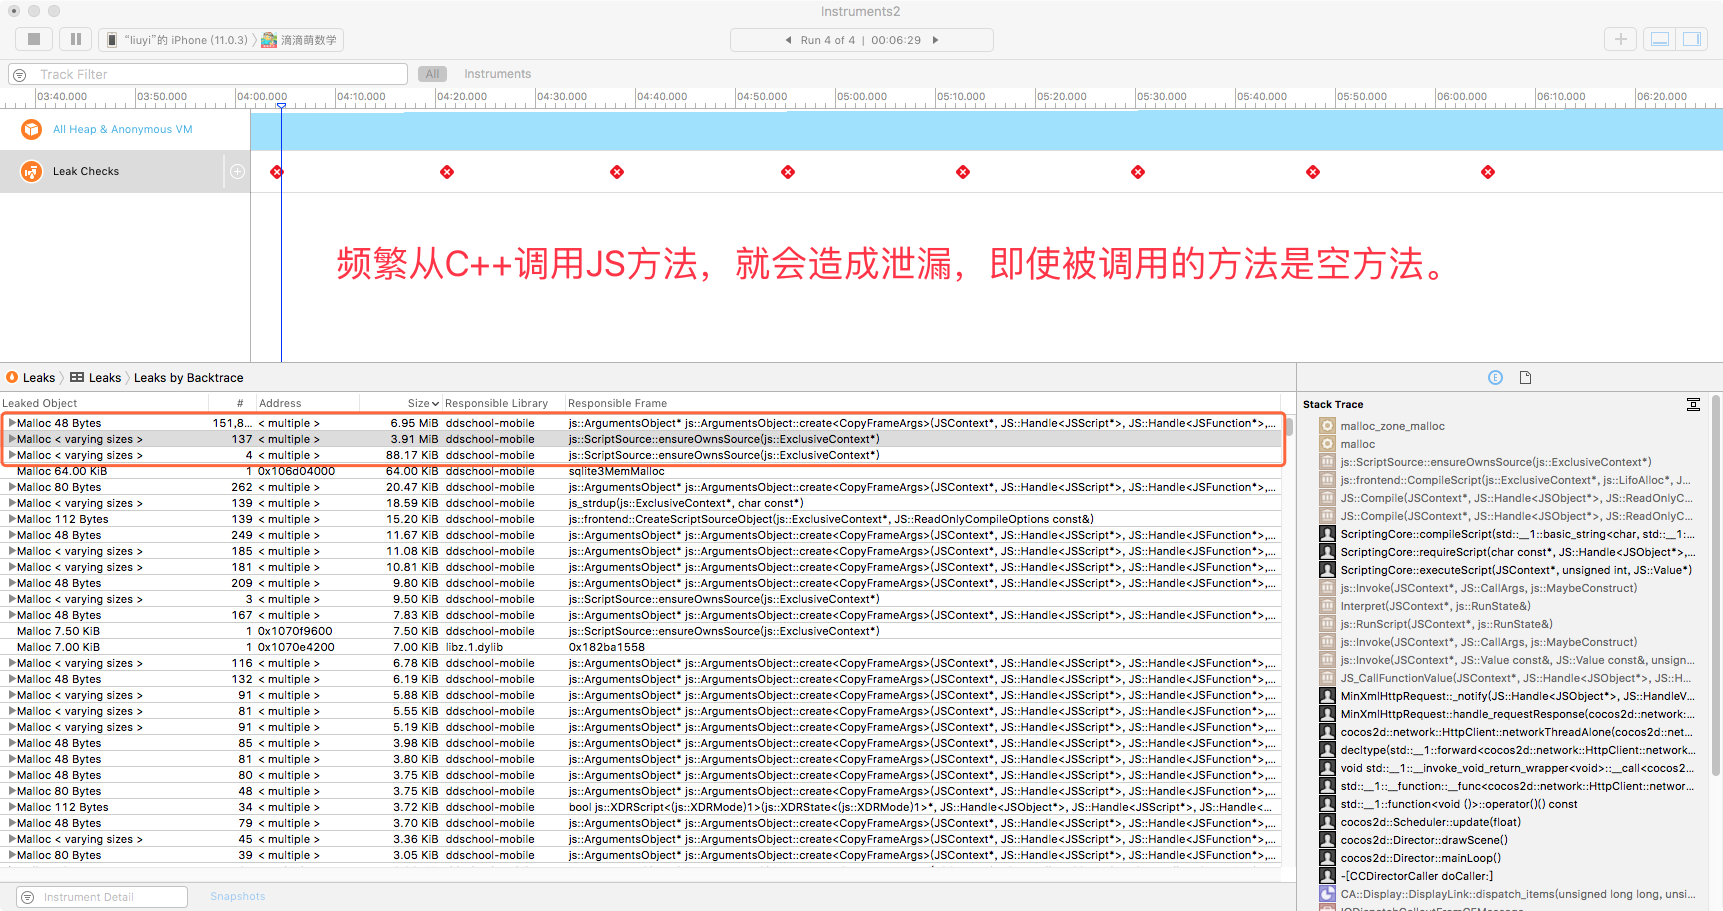1723x911 pixels.
Task: Click the icon beside -[CCDirectorCaller doCaller:]
Action: click(x=1327, y=876)
